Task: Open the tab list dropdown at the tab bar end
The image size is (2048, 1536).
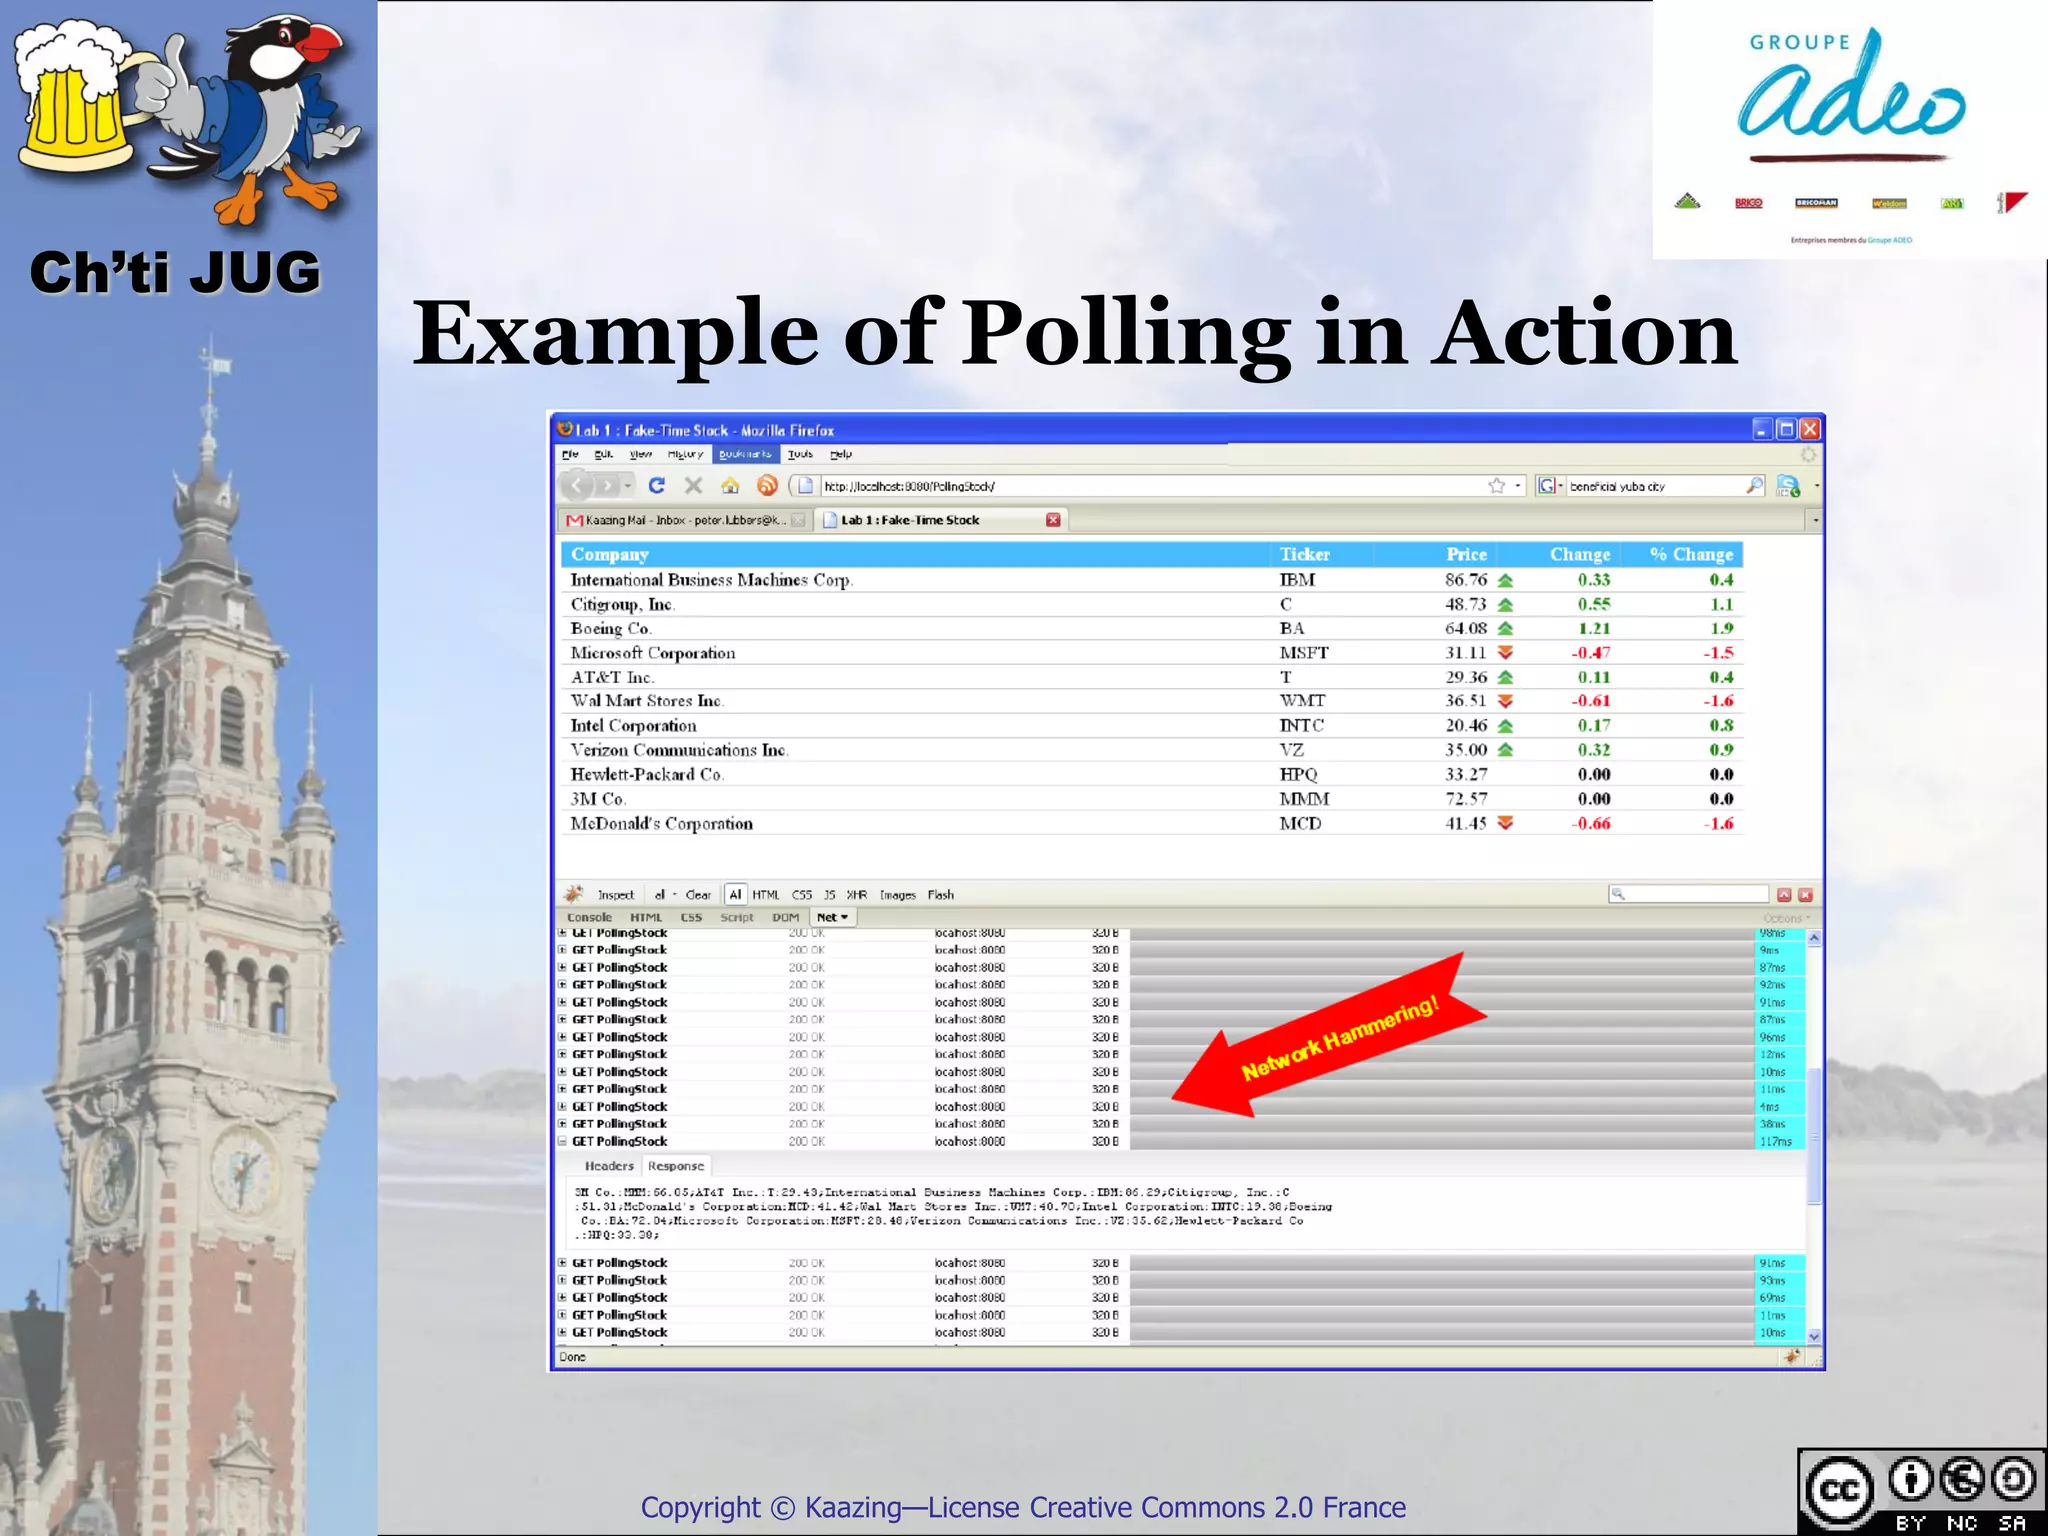Action: pyautogui.click(x=1815, y=520)
